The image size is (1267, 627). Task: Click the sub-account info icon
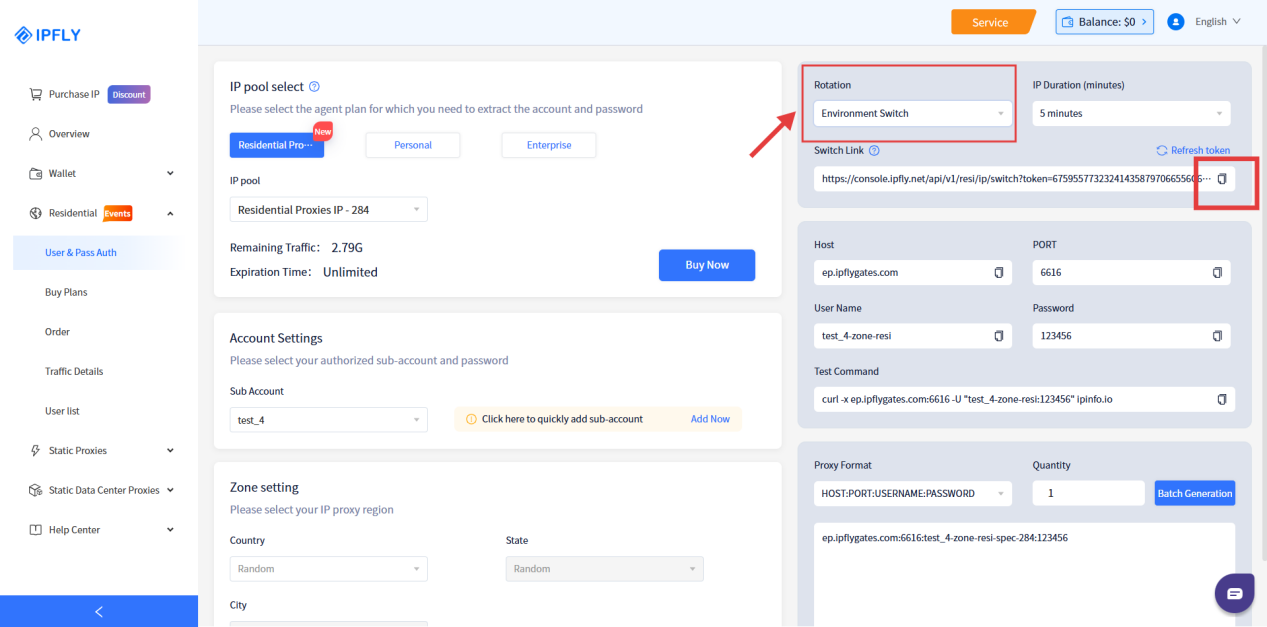pos(472,419)
